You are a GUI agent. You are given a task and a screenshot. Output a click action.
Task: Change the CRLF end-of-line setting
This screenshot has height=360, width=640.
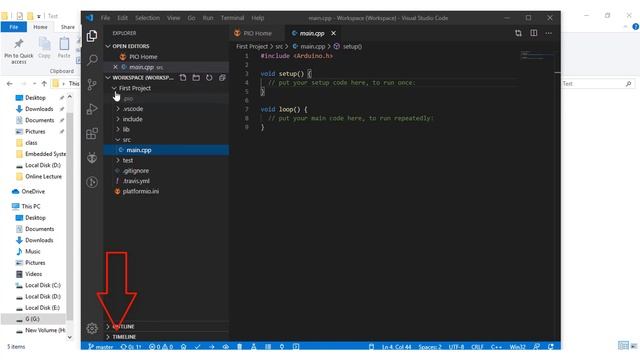477,347
